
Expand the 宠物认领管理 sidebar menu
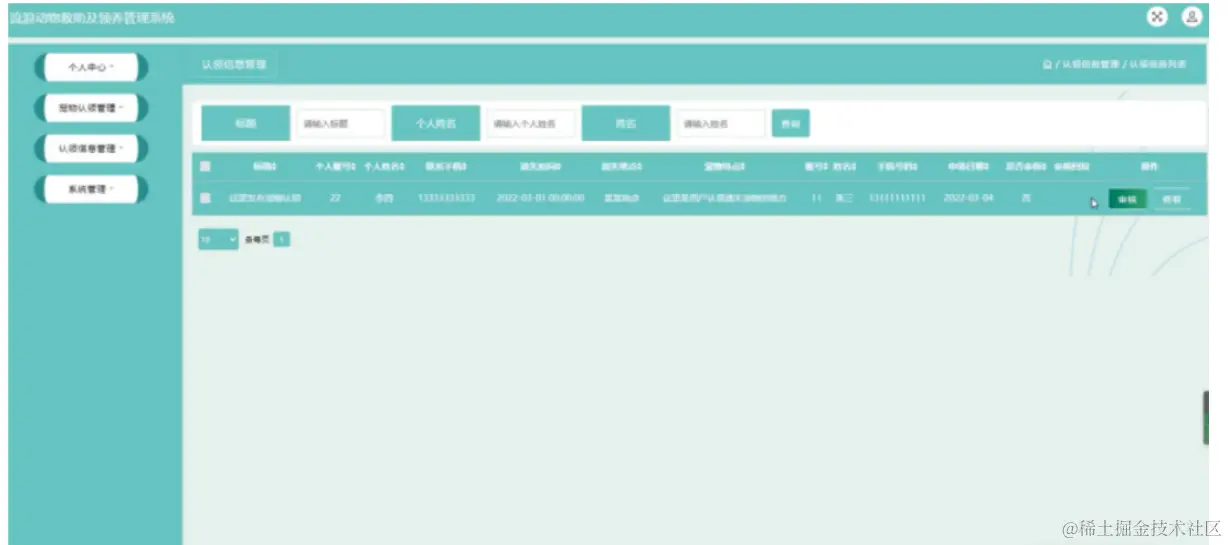tap(91, 108)
